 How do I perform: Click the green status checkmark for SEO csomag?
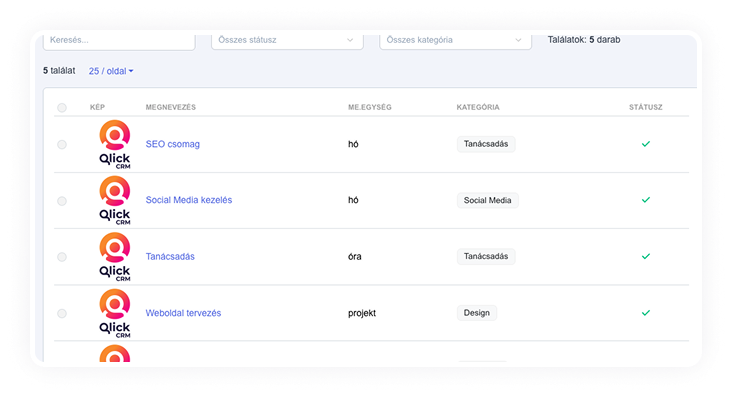(x=646, y=144)
